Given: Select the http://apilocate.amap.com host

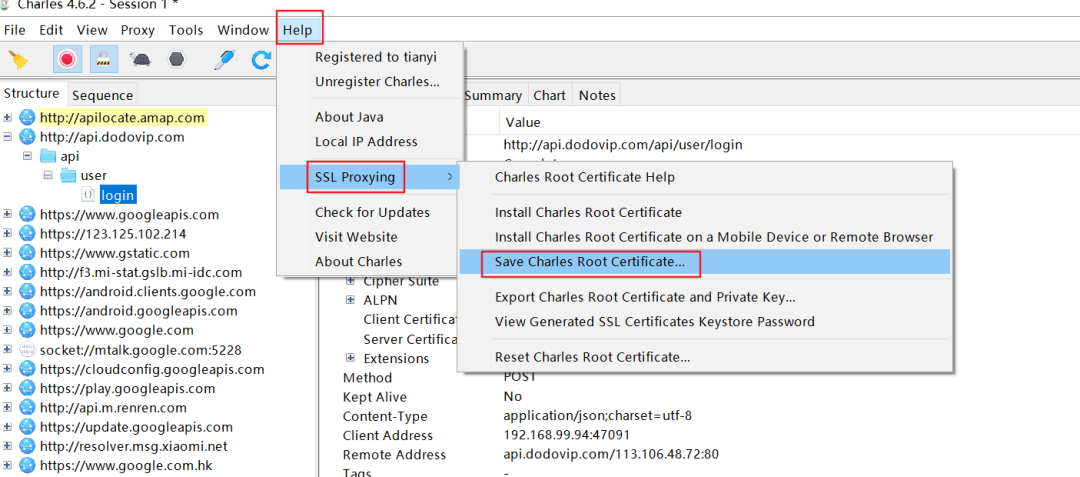Looking at the screenshot, I should click(x=122, y=118).
